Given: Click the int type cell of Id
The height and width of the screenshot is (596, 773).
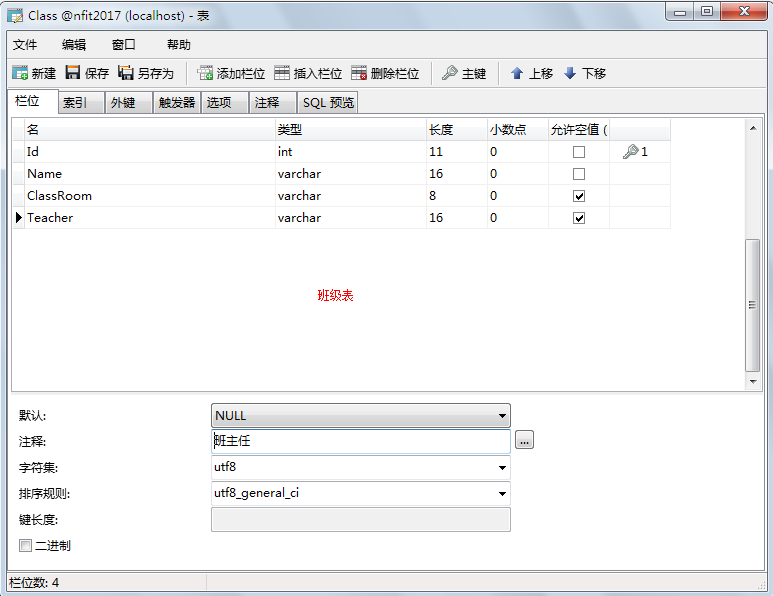Looking at the screenshot, I should [x=351, y=151].
